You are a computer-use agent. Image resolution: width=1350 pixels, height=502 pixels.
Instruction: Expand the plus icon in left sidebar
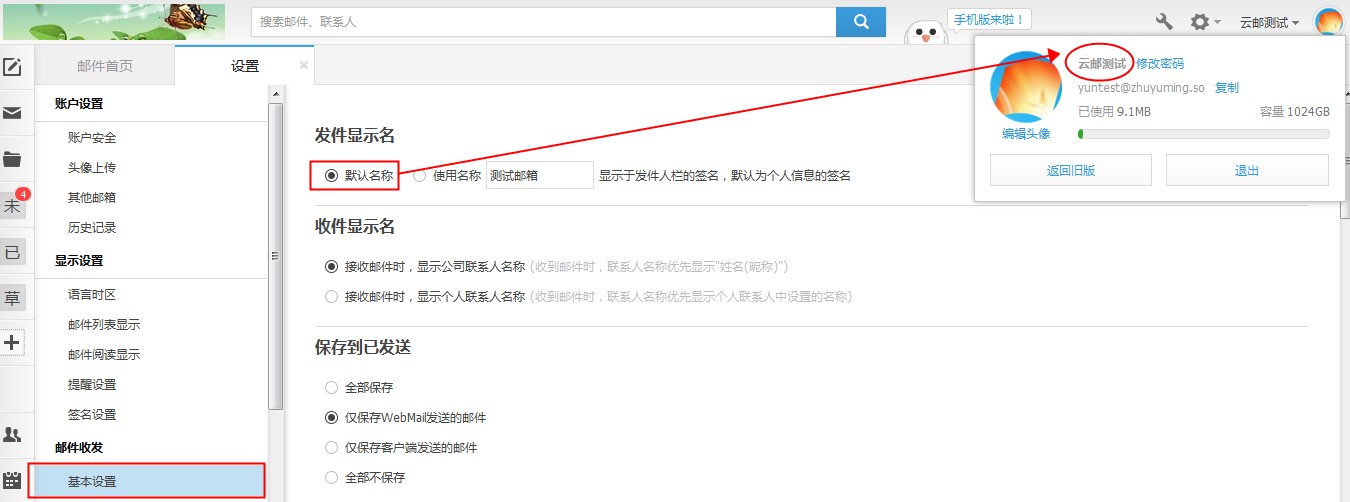click(12, 343)
